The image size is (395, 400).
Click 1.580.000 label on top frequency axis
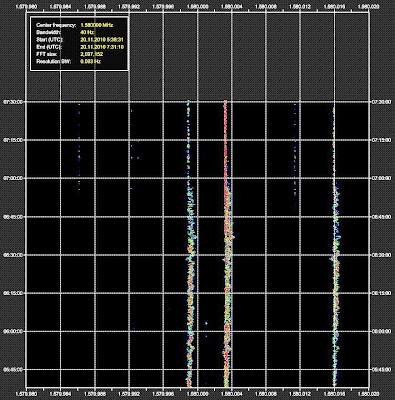pyautogui.click(x=197, y=6)
